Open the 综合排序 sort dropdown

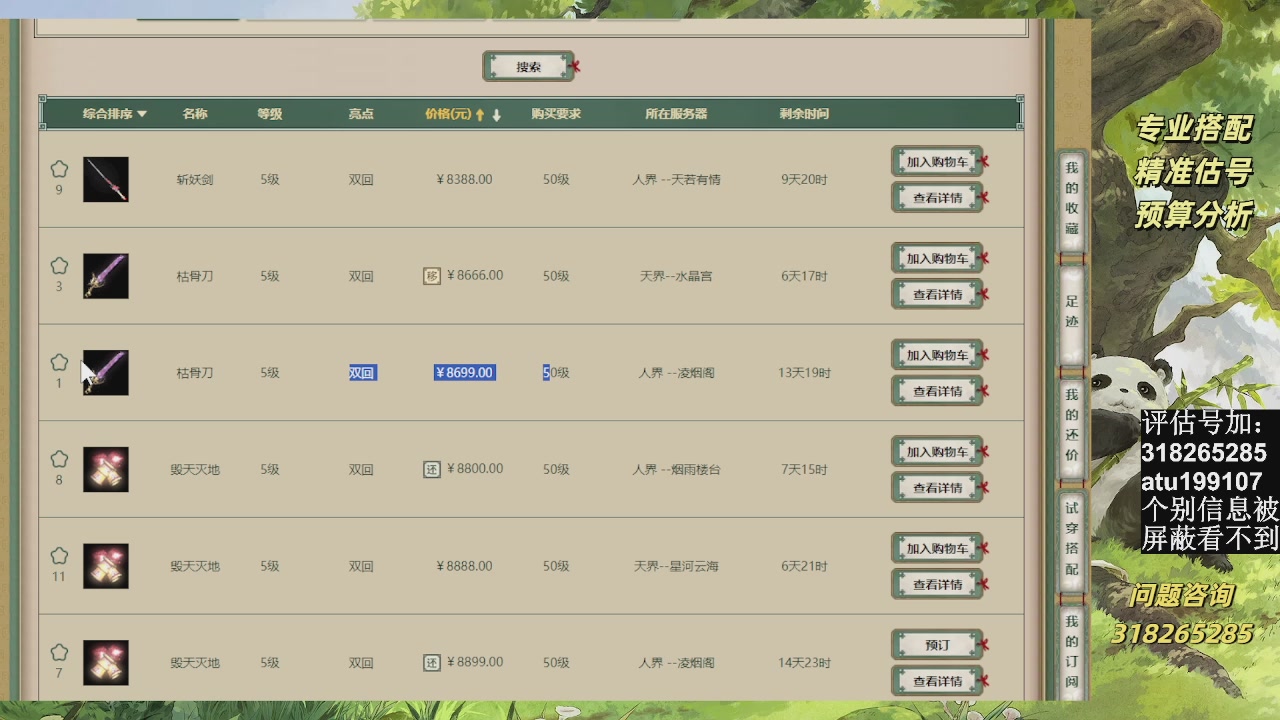(115, 114)
